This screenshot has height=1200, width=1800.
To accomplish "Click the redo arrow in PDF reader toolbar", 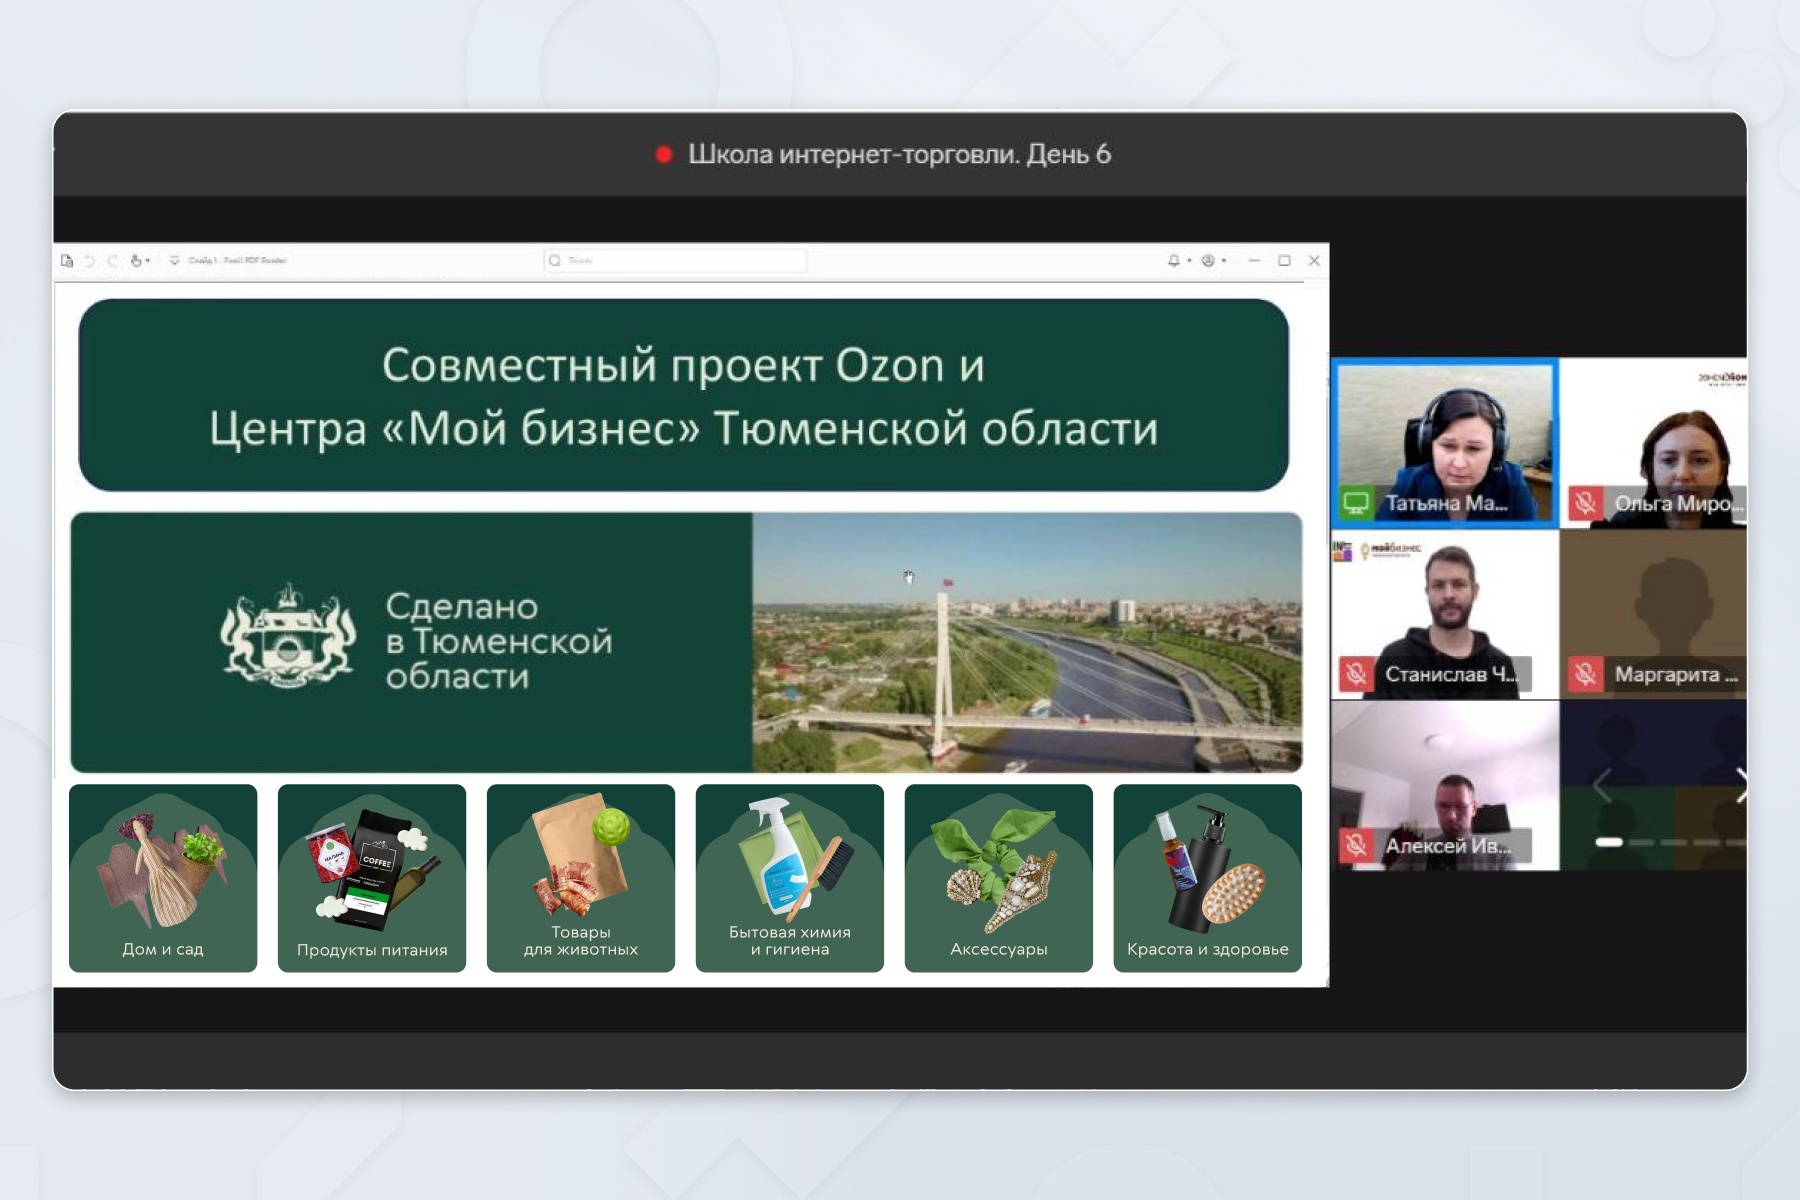I will (112, 261).
